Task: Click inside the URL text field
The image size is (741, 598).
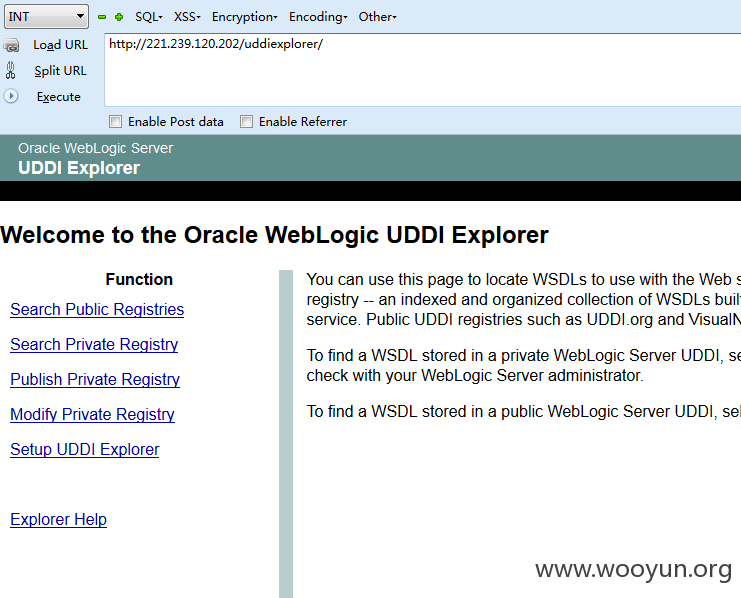Action: (422, 70)
